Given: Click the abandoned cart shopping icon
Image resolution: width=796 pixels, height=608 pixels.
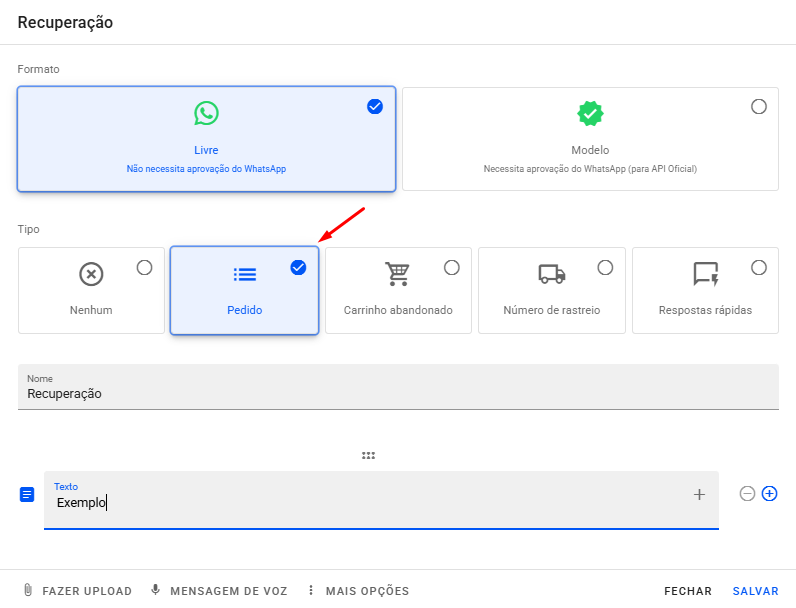Looking at the screenshot, I should (398, 274).
